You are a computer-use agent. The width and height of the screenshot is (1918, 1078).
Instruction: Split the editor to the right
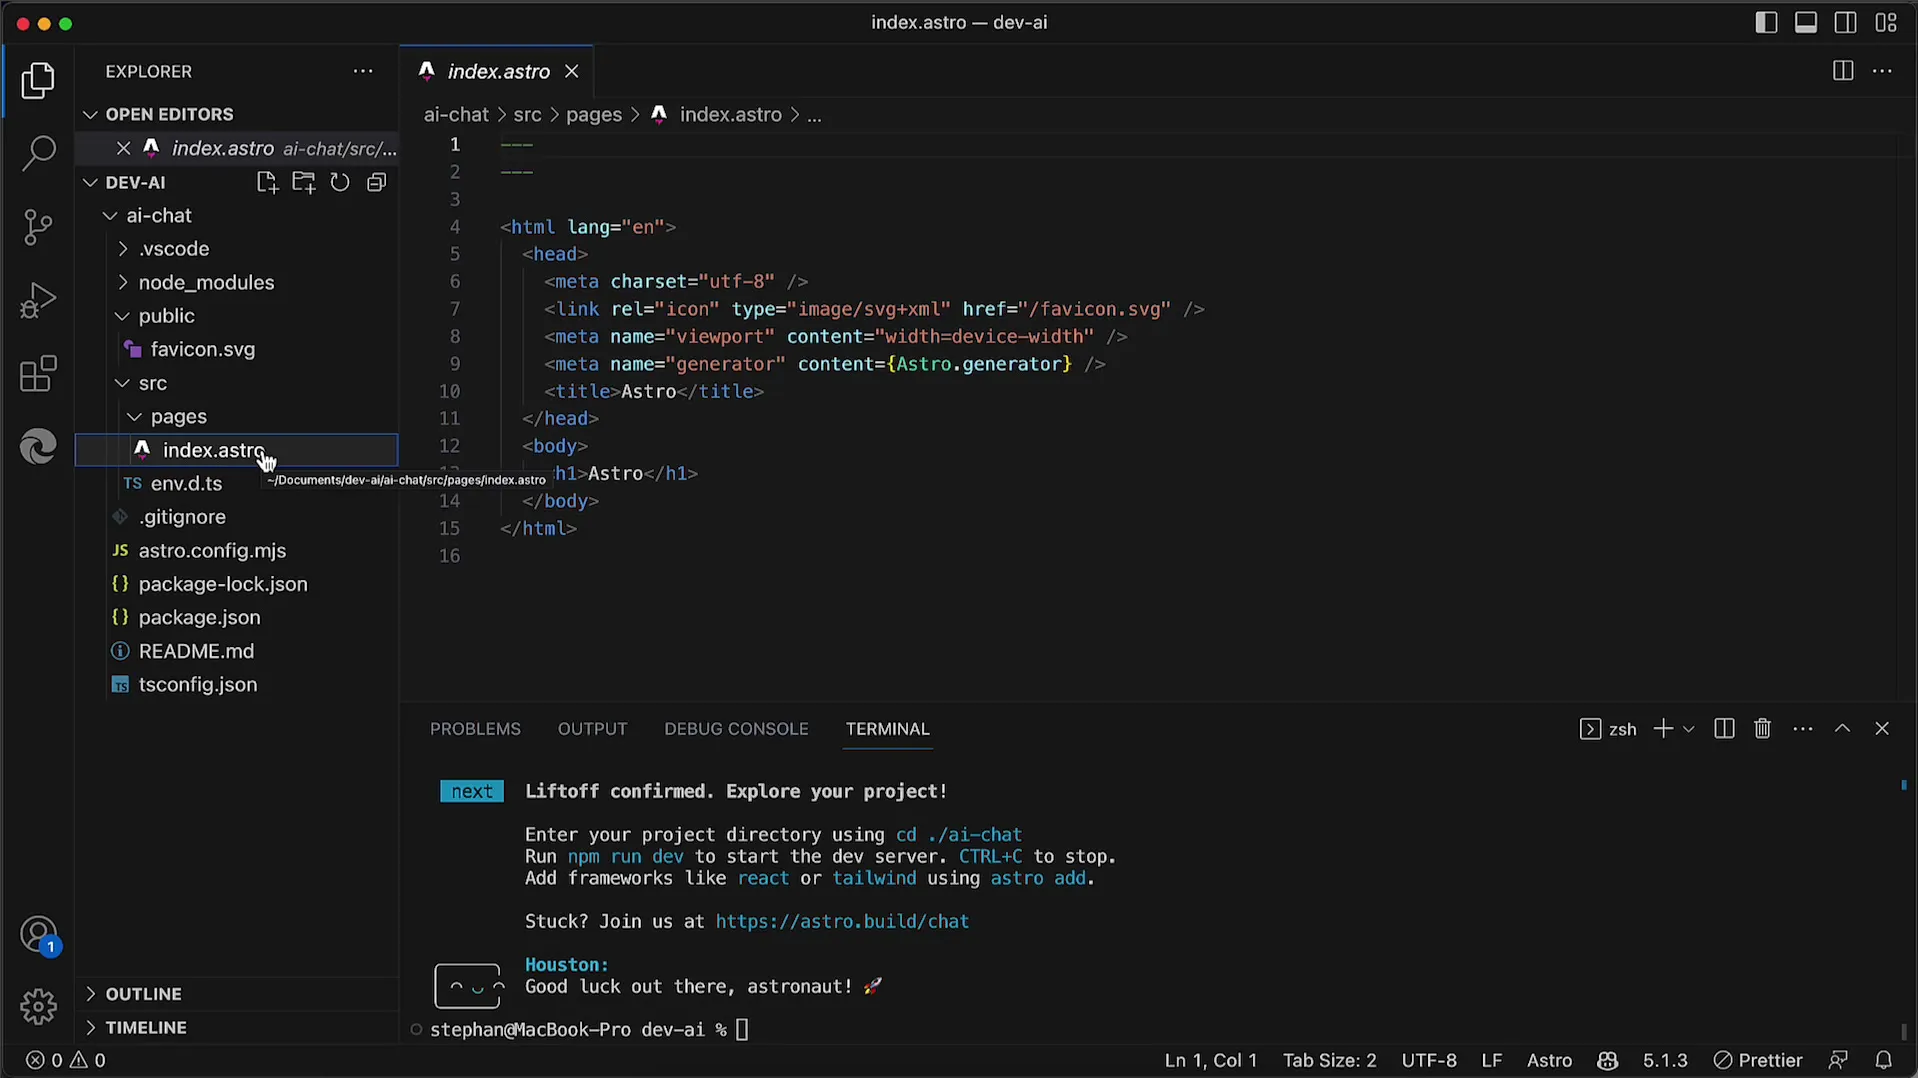[1842, 71]
